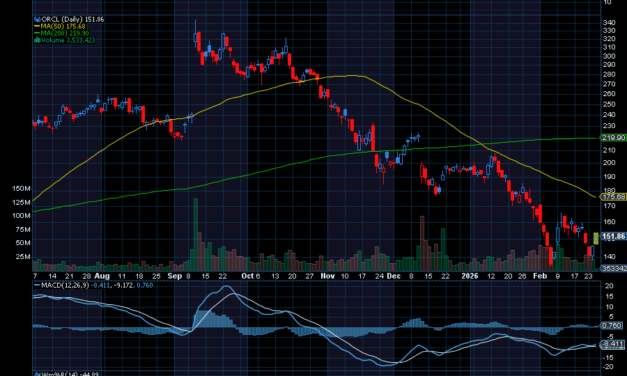This screenshot has width=627, height=376.
Task: Click the -15 level on the MACD axis
Action: point(609,358)
